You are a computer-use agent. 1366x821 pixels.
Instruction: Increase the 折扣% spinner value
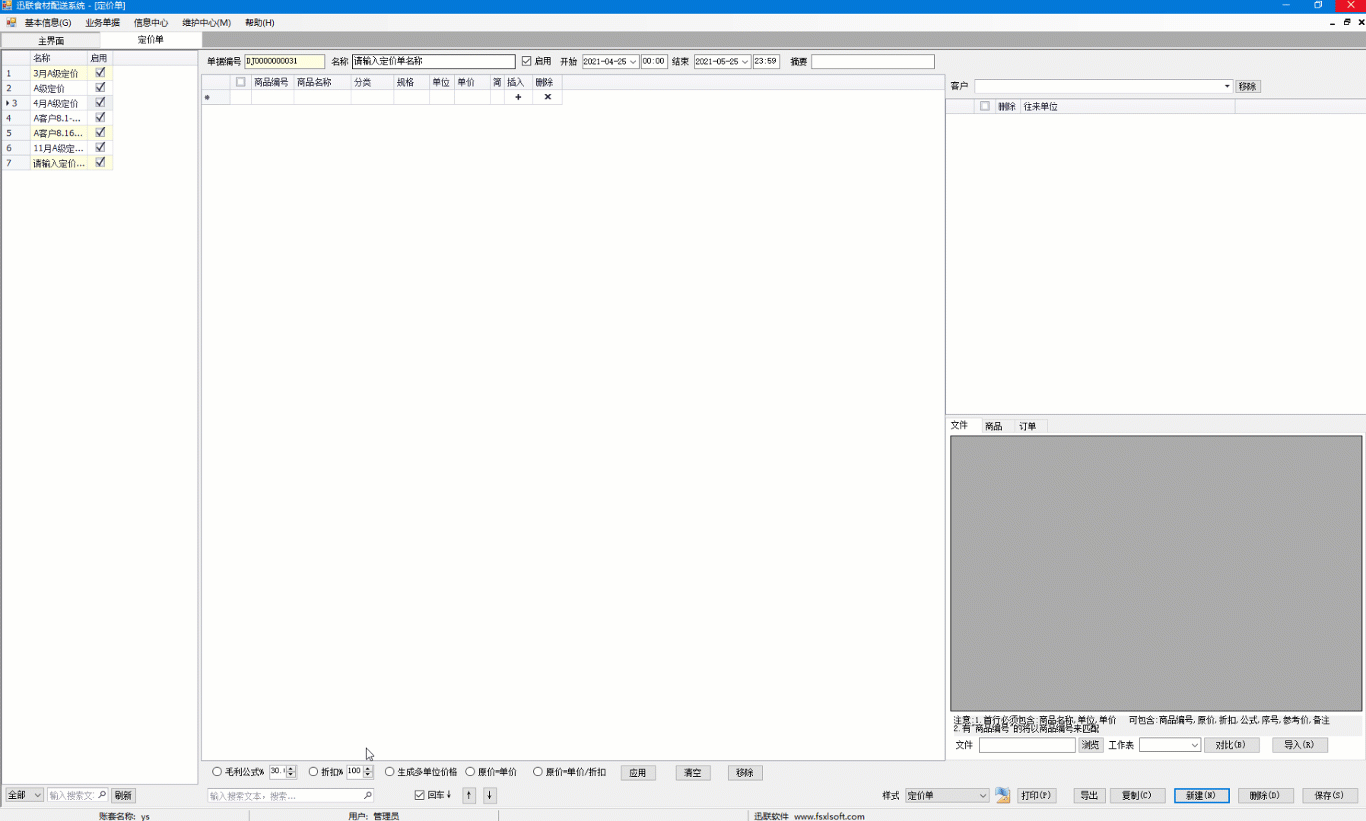(368, 768)
